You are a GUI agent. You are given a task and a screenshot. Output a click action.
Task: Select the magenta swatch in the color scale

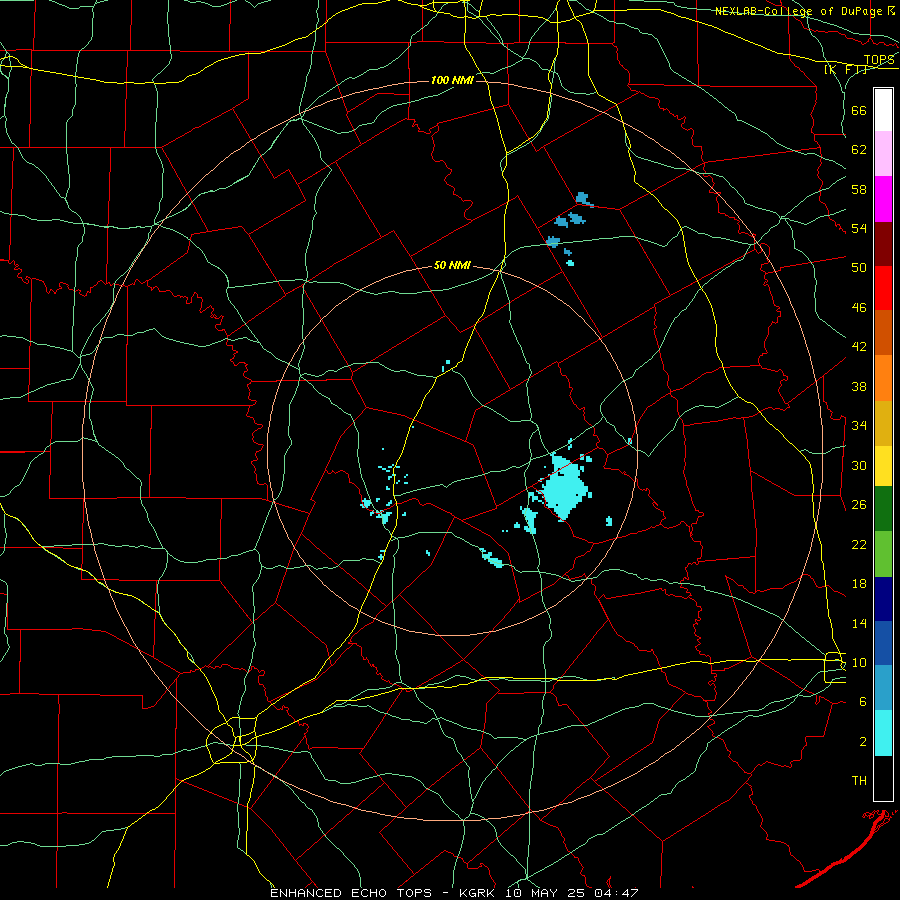pos(883,199)
